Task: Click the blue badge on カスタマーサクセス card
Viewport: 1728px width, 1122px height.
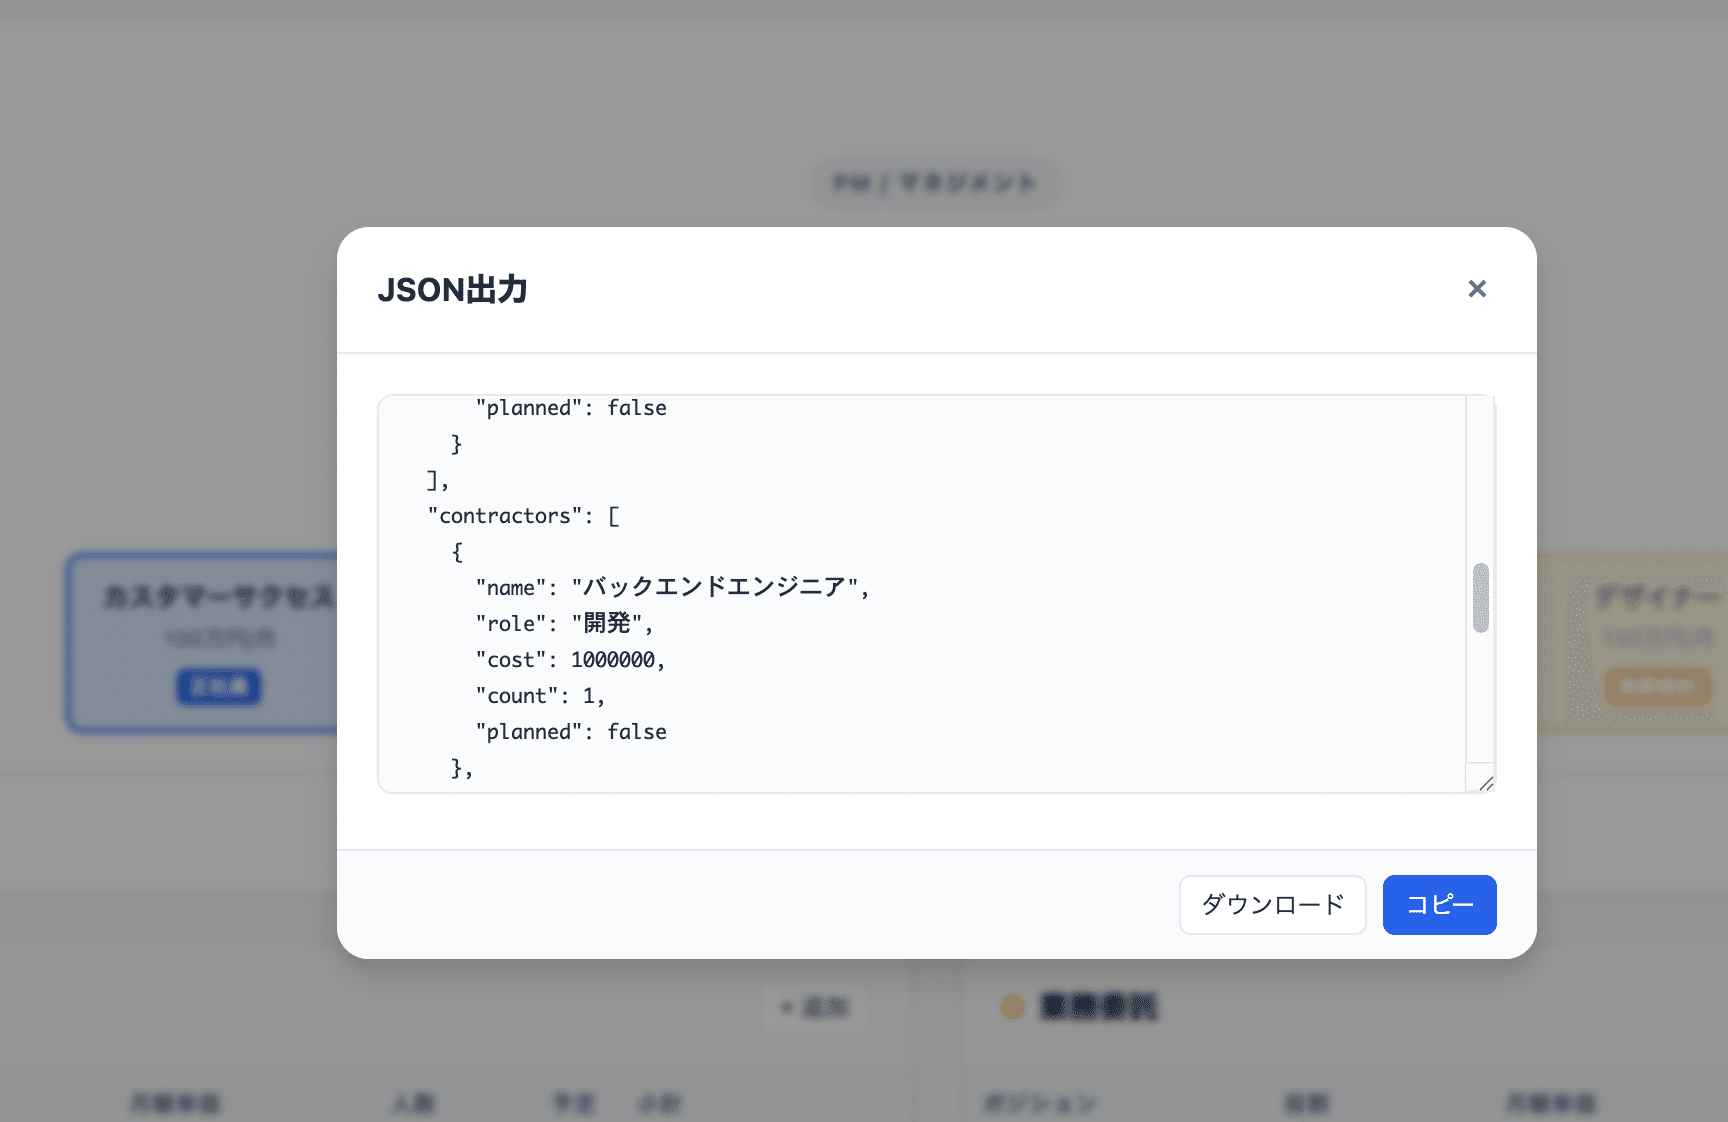Action: point(219,687)
